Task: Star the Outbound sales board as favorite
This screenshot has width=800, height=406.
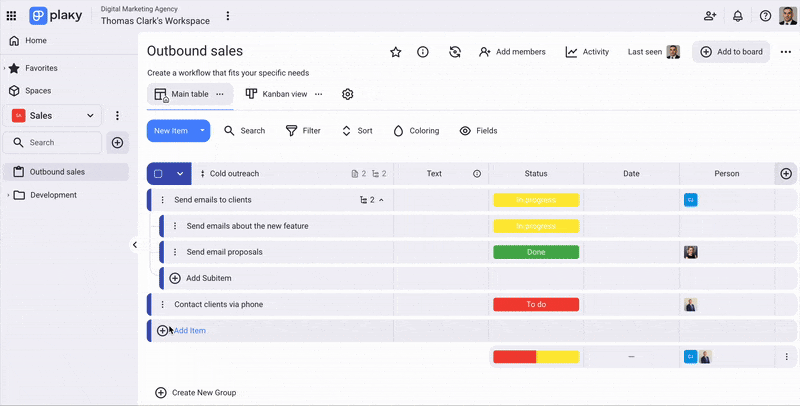Action: (x=395, y=52)
